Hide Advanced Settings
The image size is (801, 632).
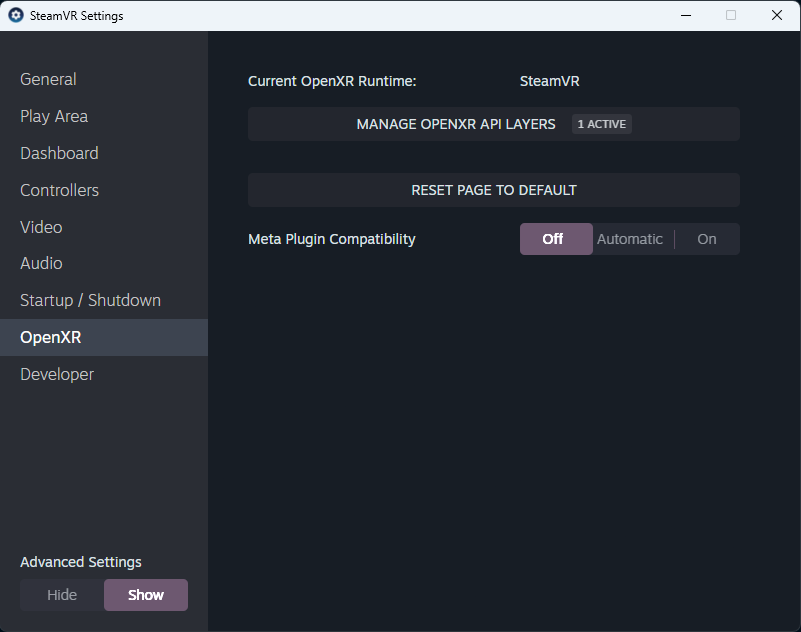[62, 595]
